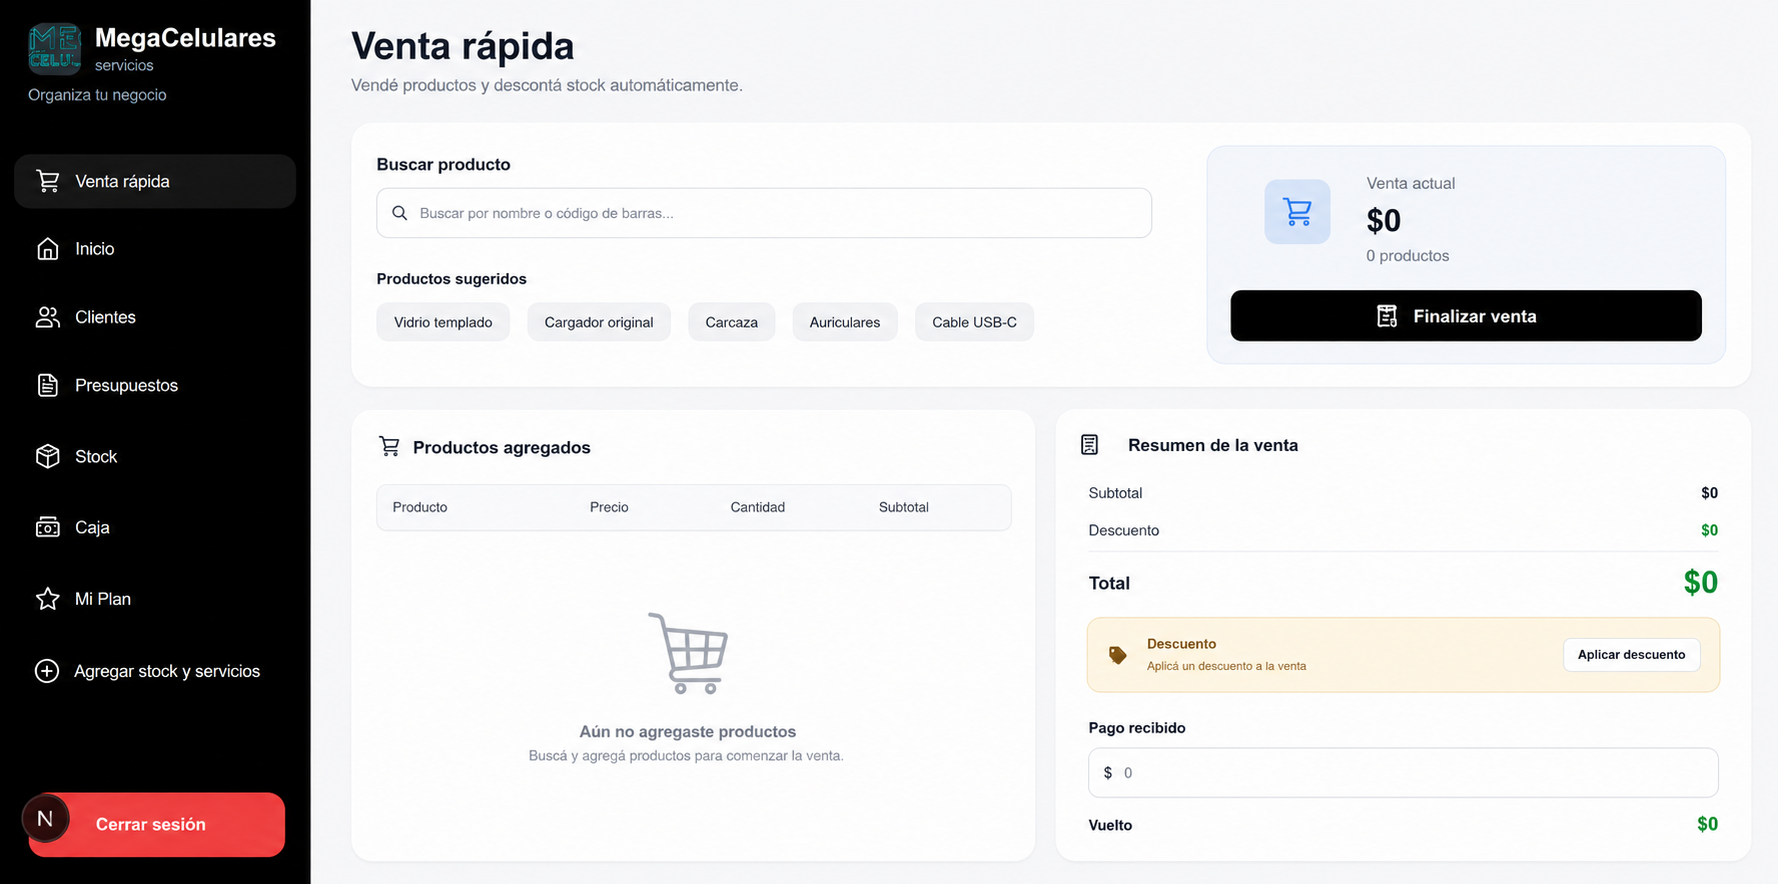Click the large empty cart illustration

pos(688,653)
